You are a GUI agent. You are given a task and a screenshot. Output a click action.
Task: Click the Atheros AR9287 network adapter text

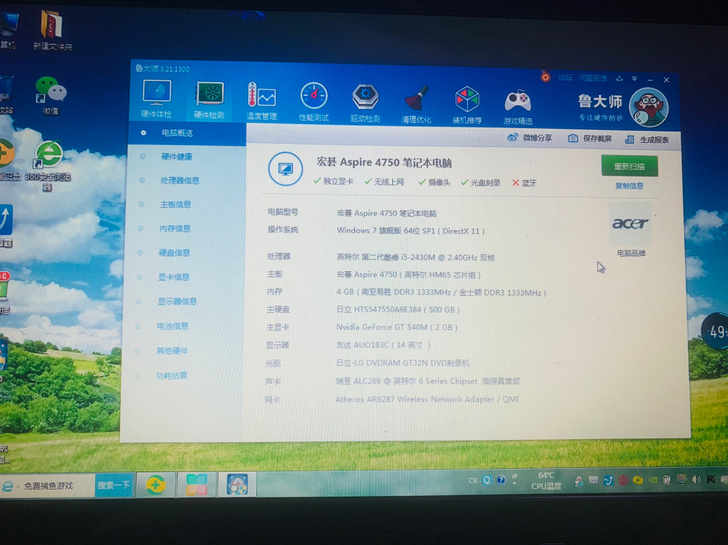pyautogui.click(x=427, y=399)
